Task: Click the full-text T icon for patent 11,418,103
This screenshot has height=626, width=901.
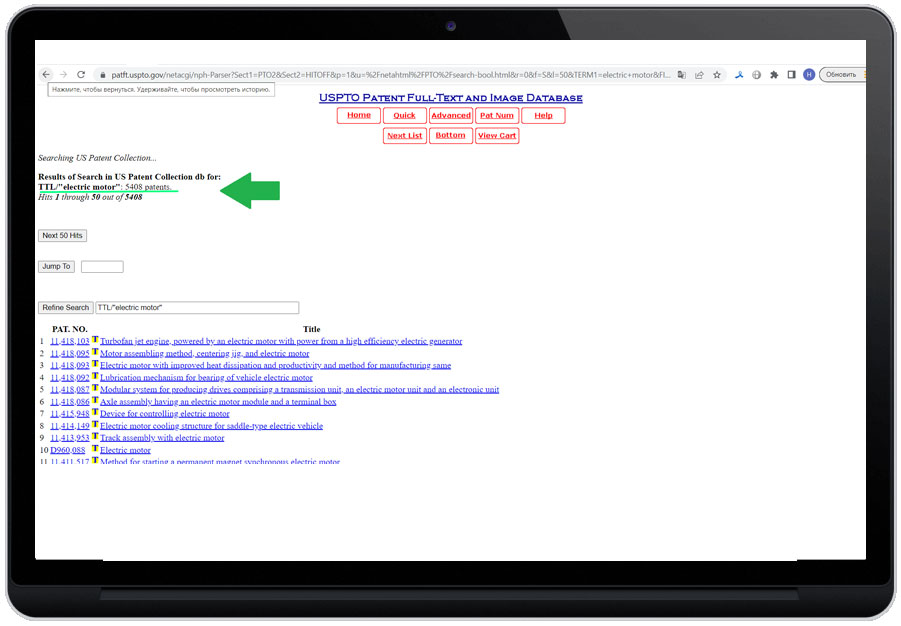Action: pos(95,340)
